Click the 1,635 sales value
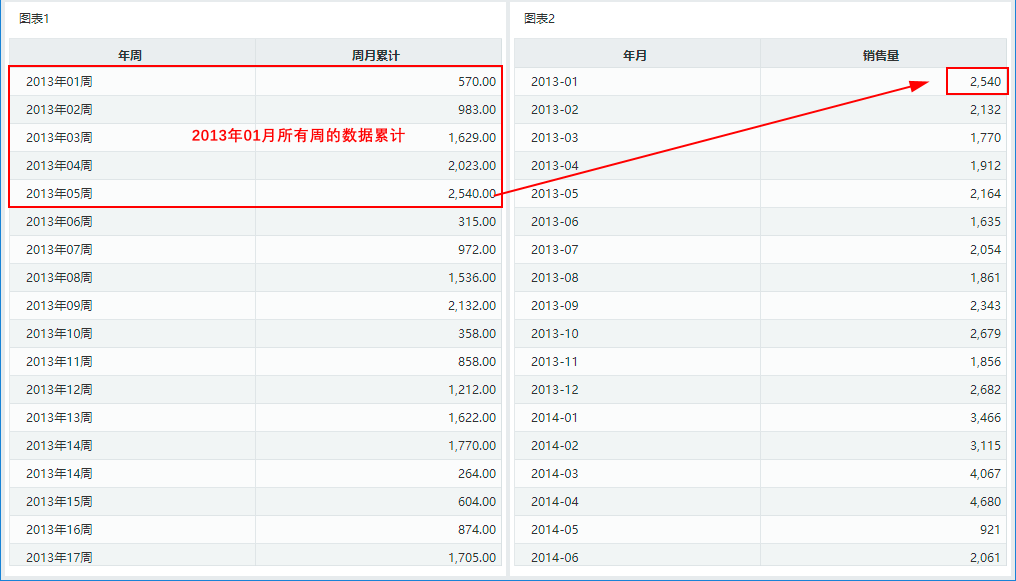The height and width of the screenshot is (581, 1016). [x=985, y=222]
